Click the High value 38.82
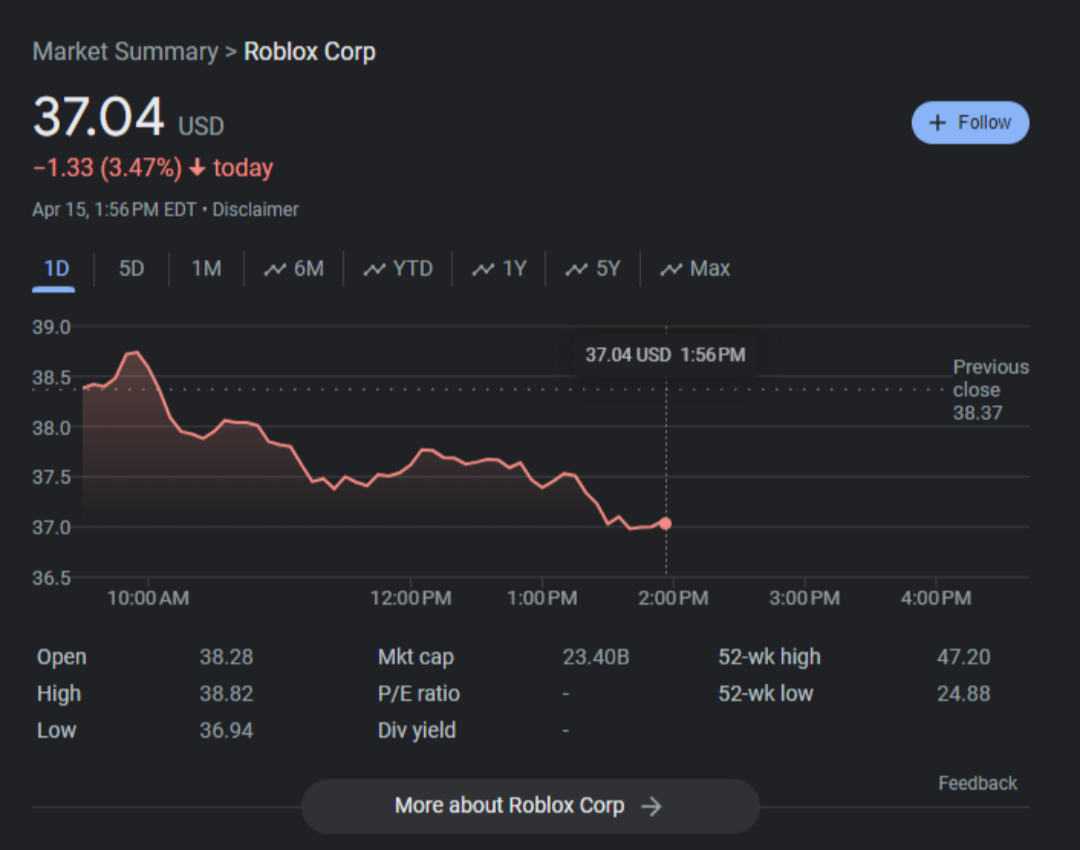 tap(227, 694)
